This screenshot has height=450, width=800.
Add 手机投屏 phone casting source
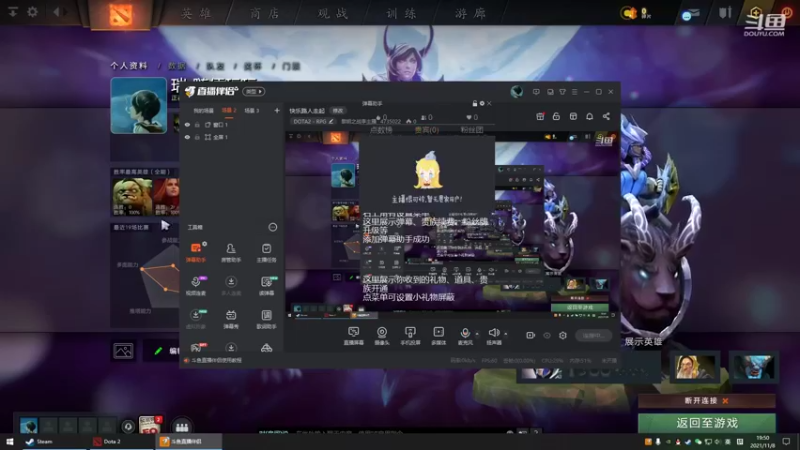point(410,336)
